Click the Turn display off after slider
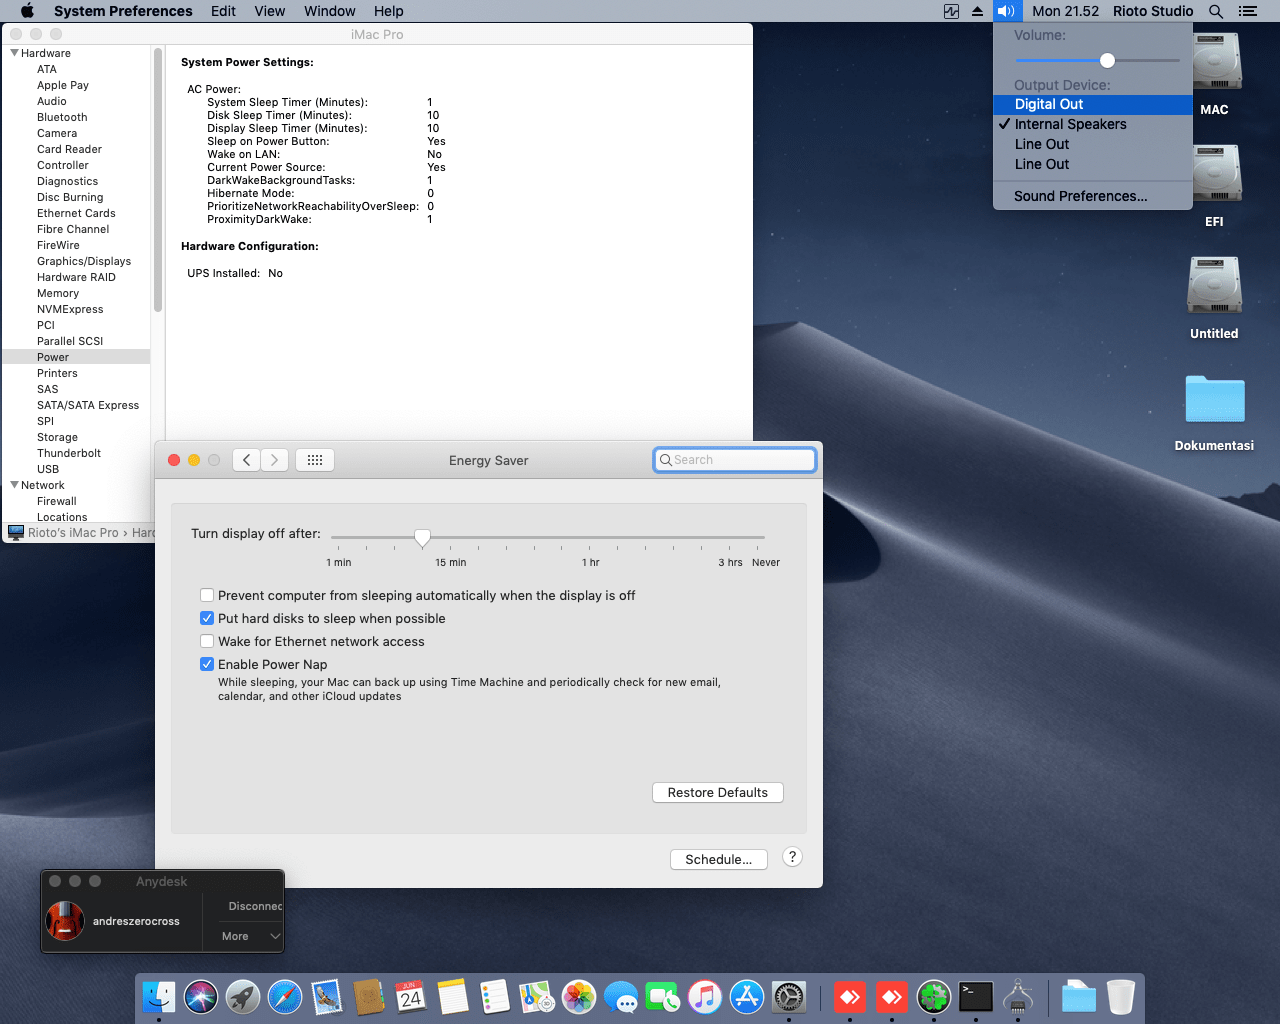 point(423,538)
